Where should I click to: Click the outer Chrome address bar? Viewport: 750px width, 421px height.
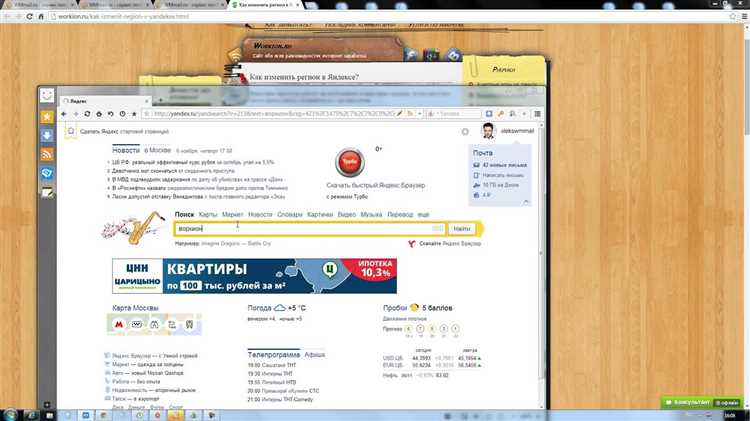pyautogui.click(x=387, y=16)
